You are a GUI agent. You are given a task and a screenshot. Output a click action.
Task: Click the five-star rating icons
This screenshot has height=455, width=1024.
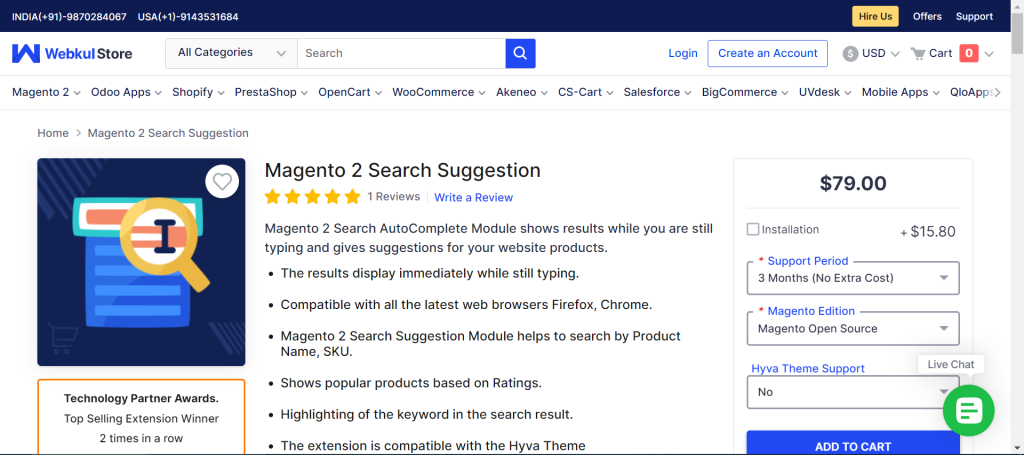pyautogui.click(x=312, y=197)
